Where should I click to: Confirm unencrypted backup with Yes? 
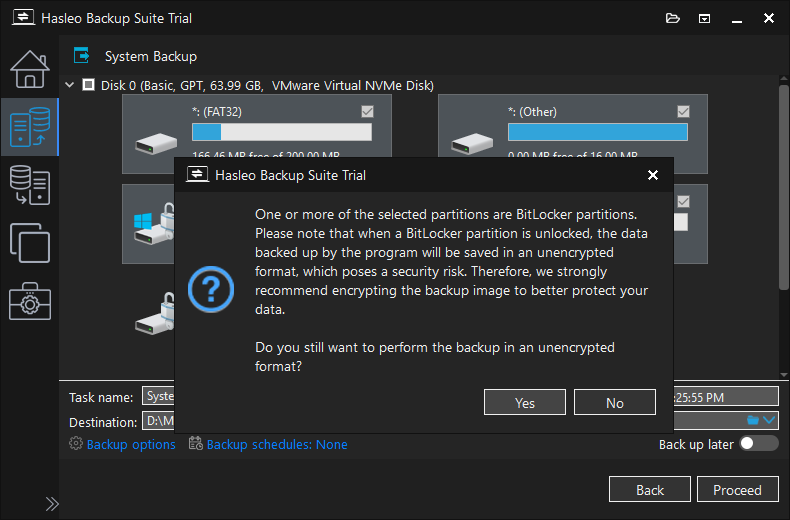click(x=524, y=402)
